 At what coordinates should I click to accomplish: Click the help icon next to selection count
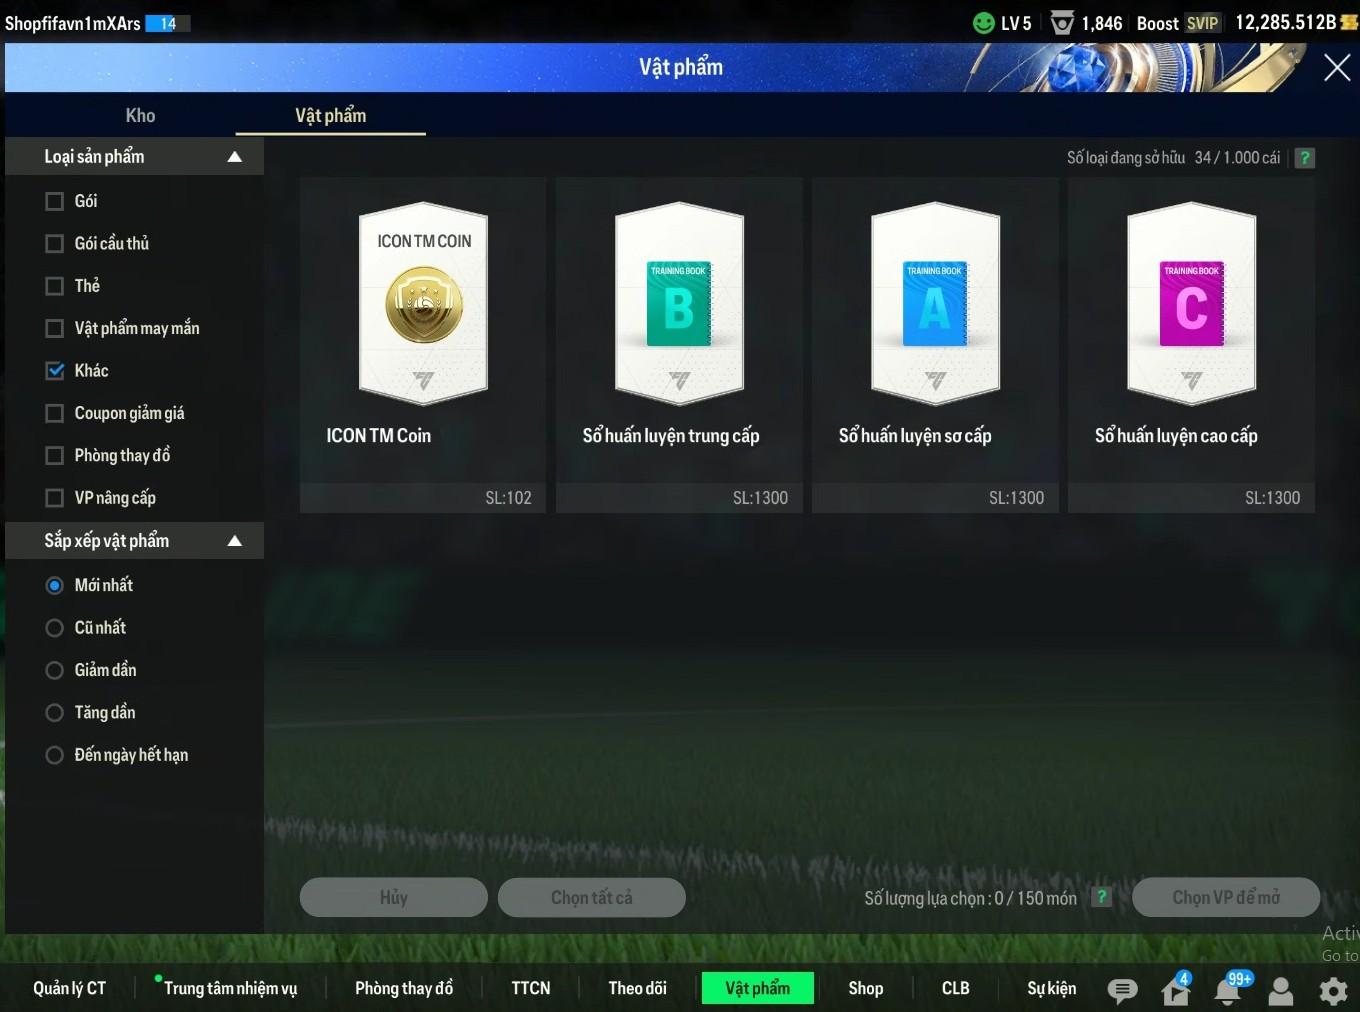point(1101,897)
